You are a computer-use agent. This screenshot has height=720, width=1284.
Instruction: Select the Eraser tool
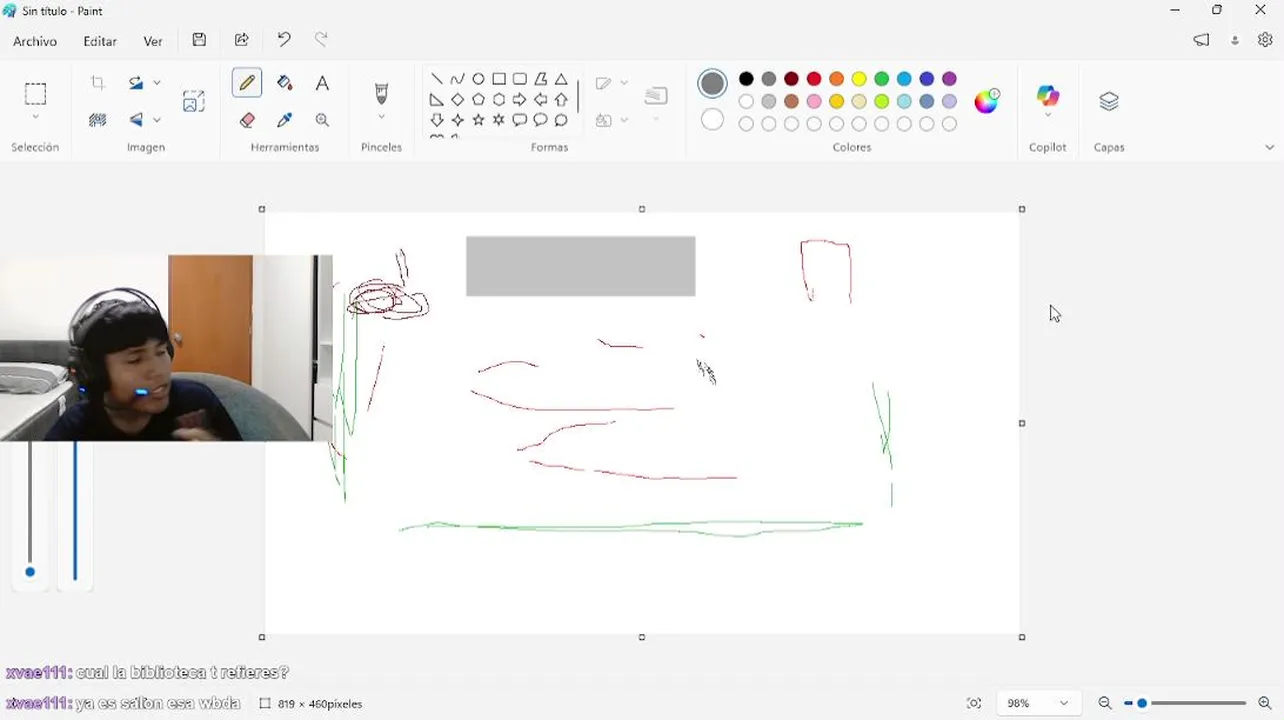click(x=247, y=120)
